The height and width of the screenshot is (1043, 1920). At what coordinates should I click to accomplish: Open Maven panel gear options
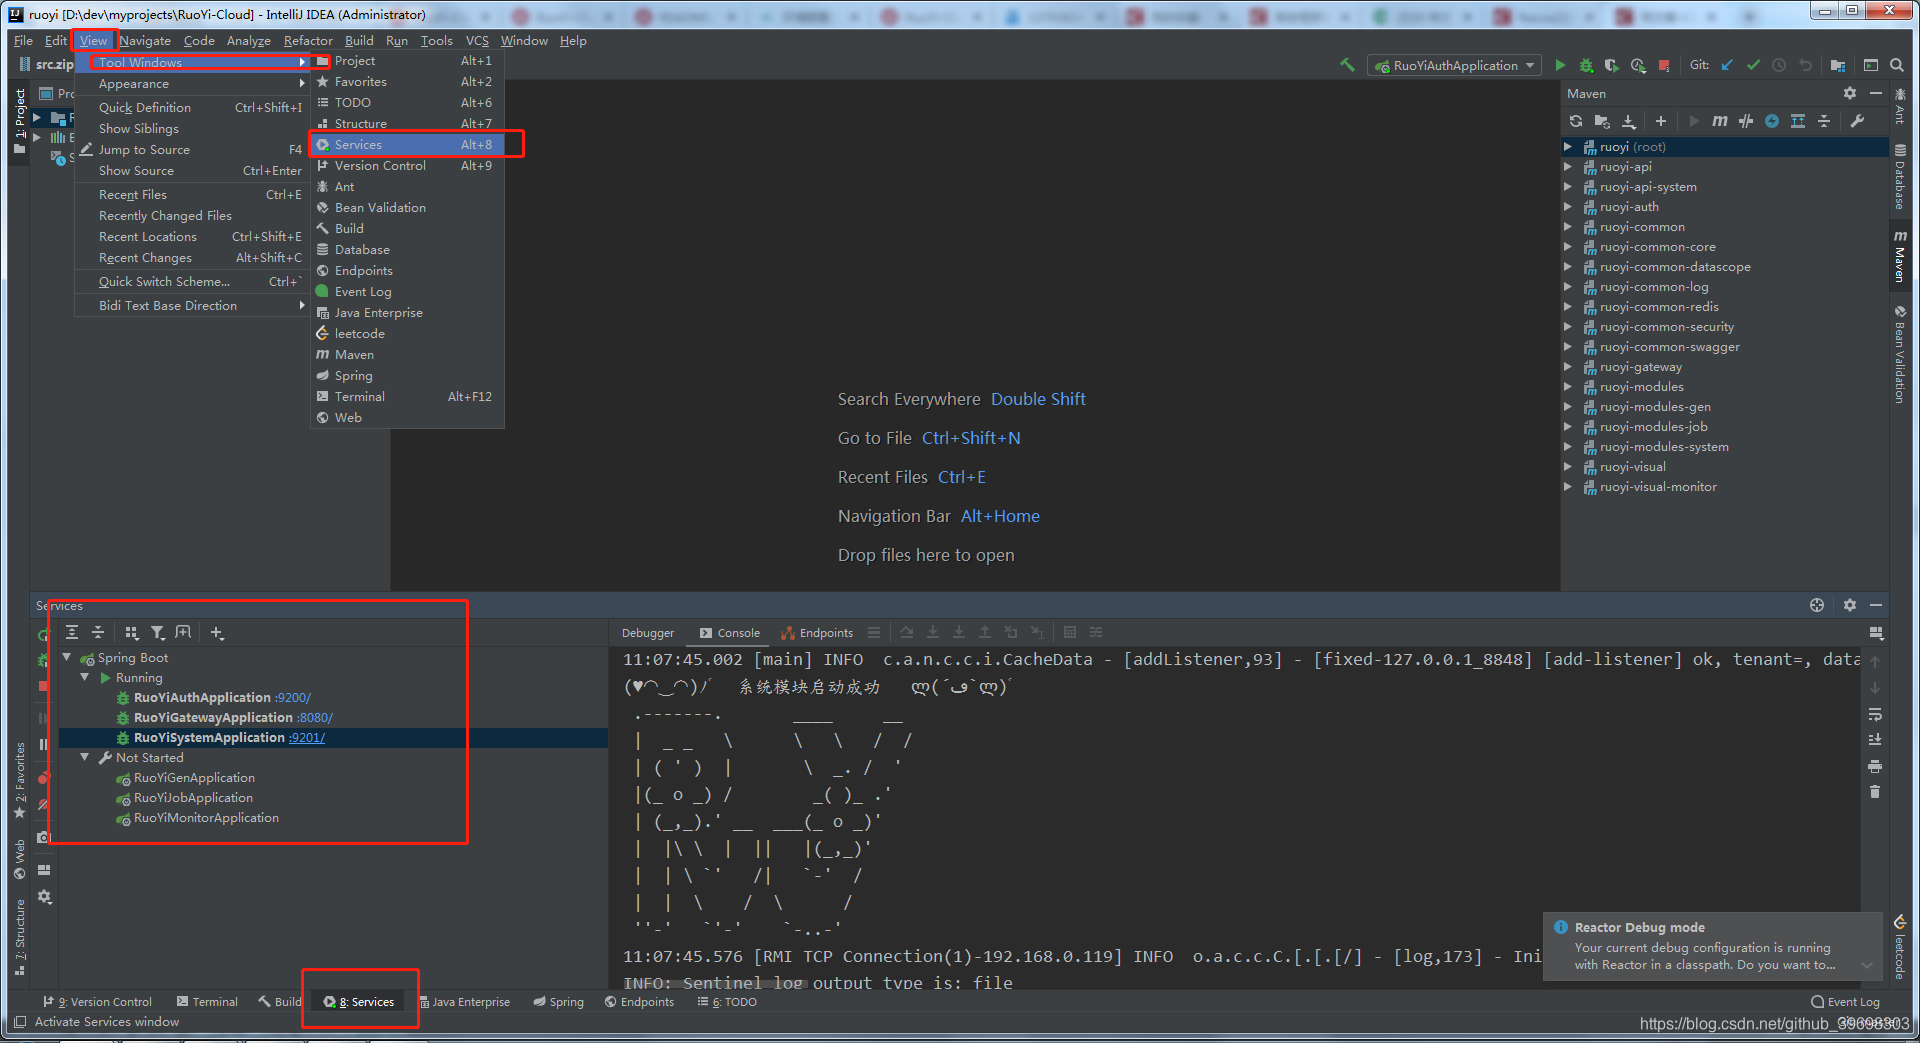click(x=1850, y=93)
